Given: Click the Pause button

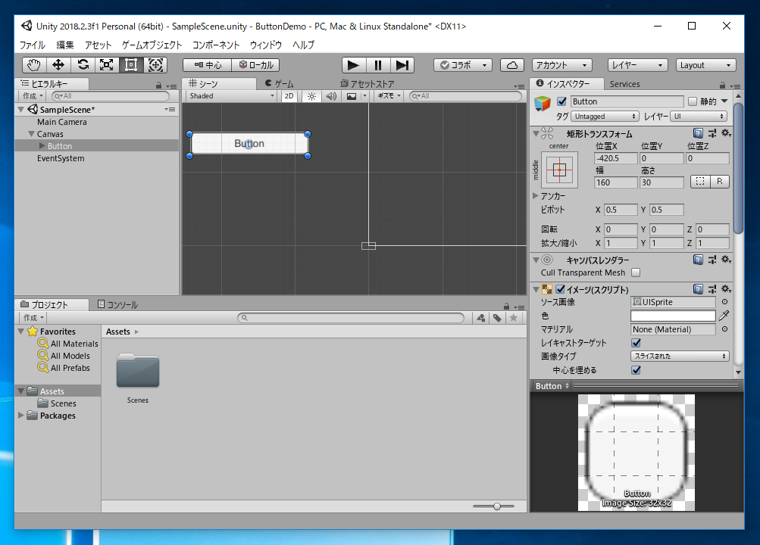Looking at the screenshot, I should (378, 65).
